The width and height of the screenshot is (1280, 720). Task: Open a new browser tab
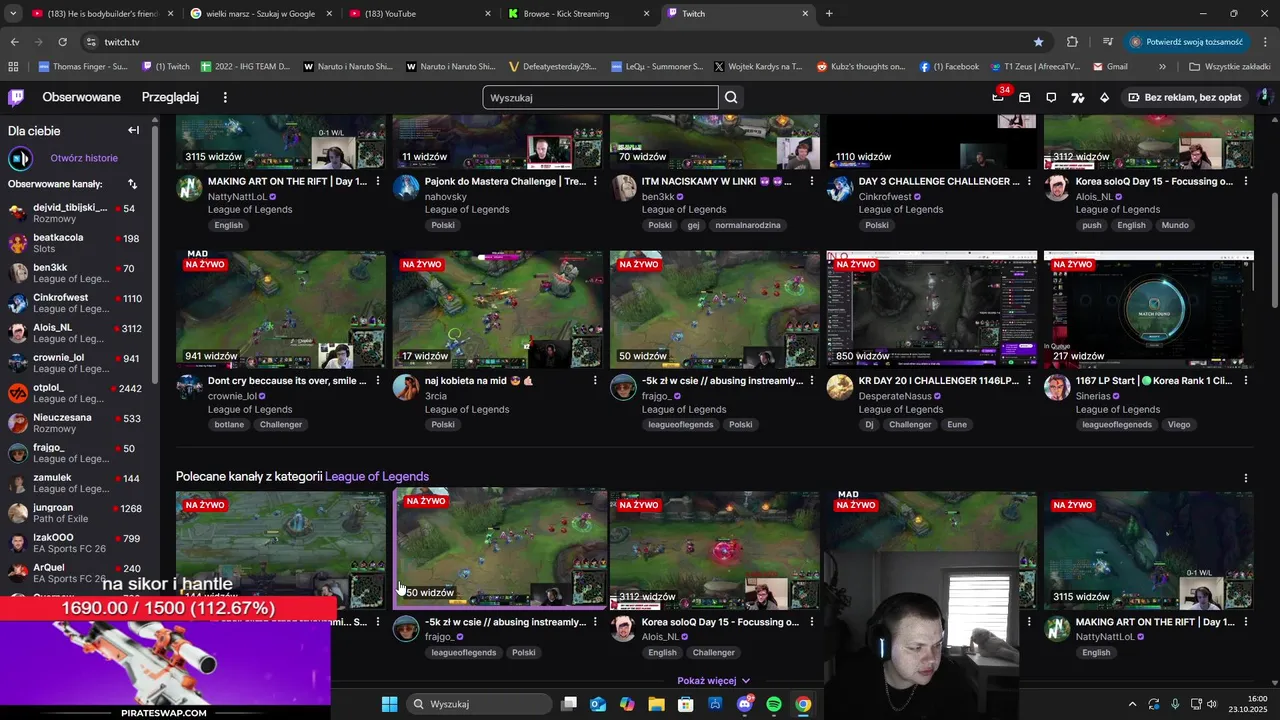[x=829, y=14]
